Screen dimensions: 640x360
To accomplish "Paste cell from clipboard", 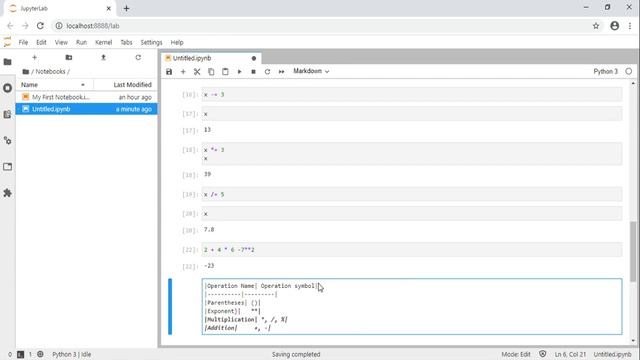I will pyautogui.click(x=225, y=71).
